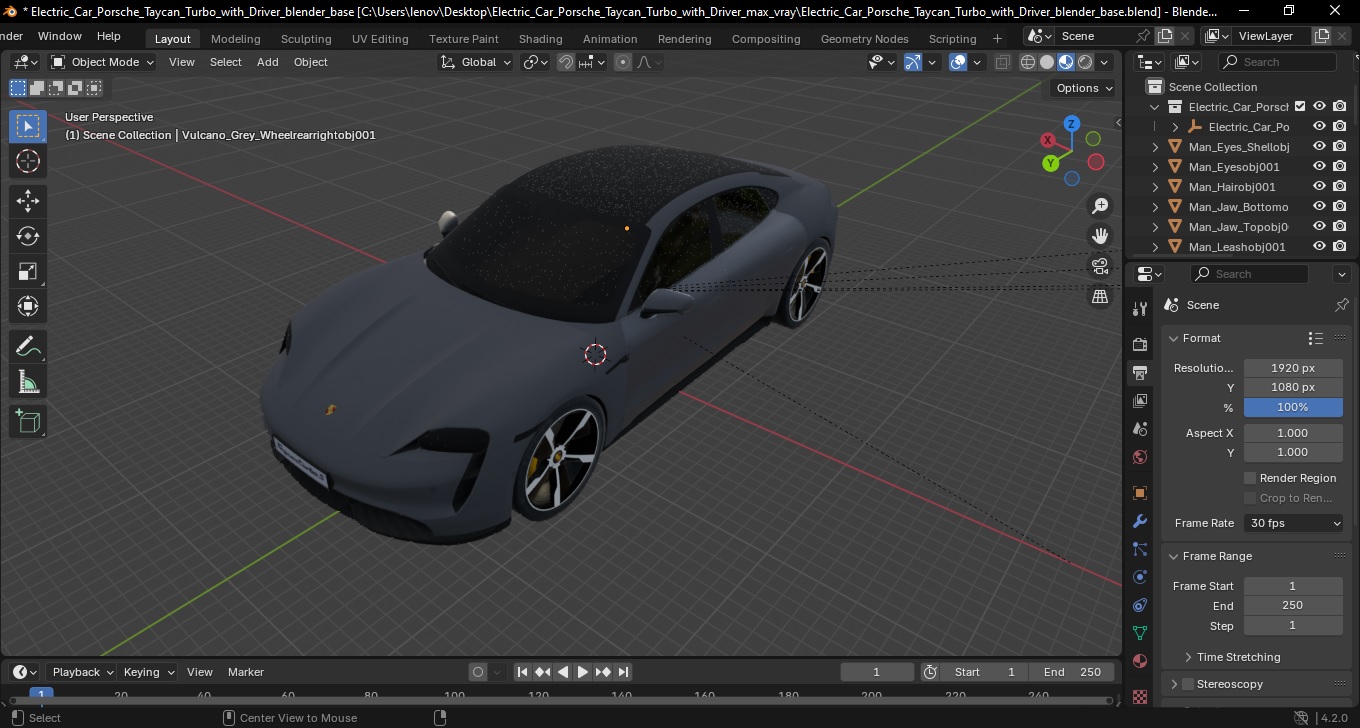
Task: Activate the Select Box tool
Action: pyautogui.click(x=28, y=126)
